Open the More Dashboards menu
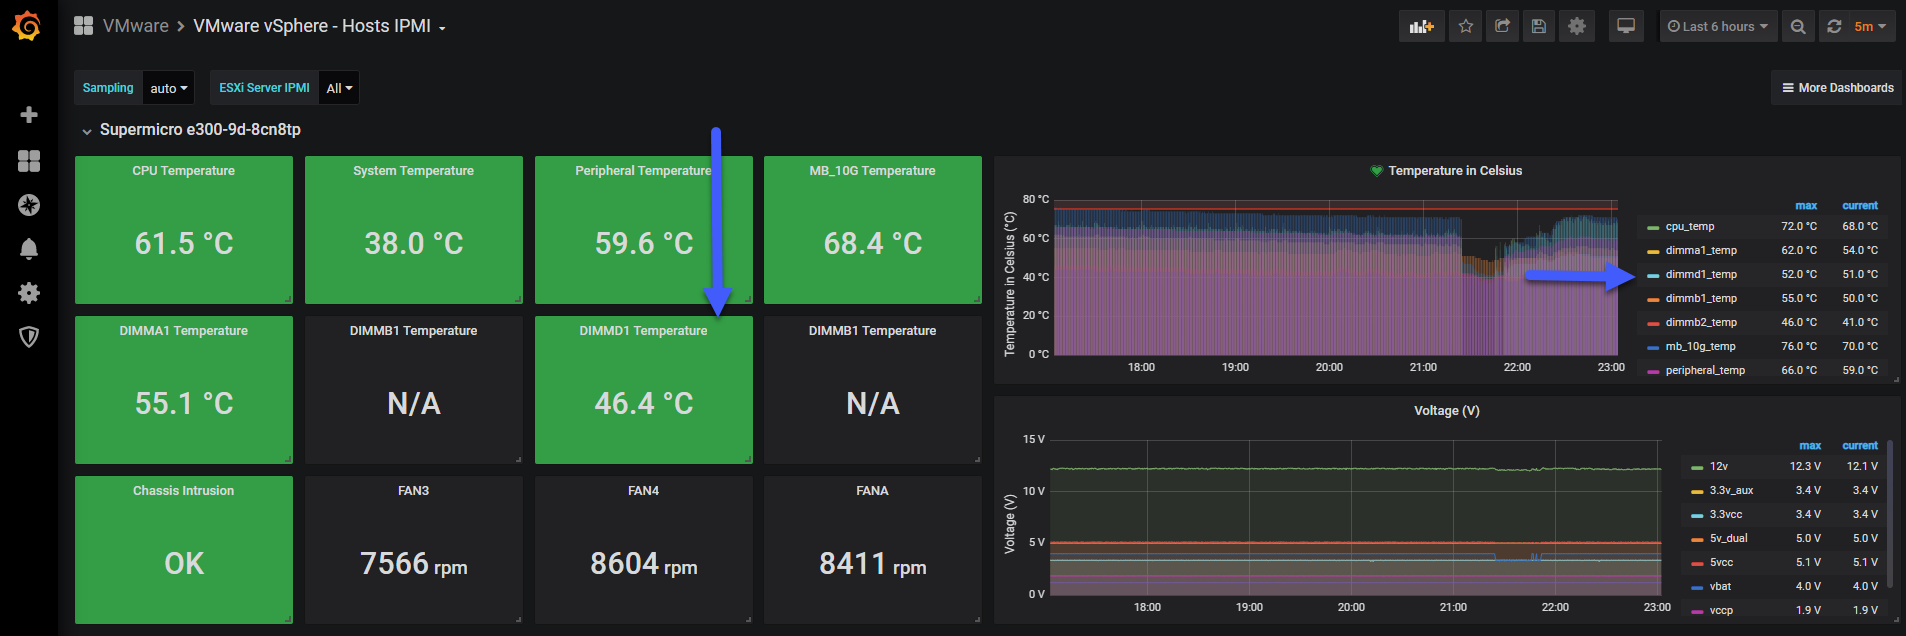The height and width of the screenshot is (636, 1906). [x=1837, y=88]
